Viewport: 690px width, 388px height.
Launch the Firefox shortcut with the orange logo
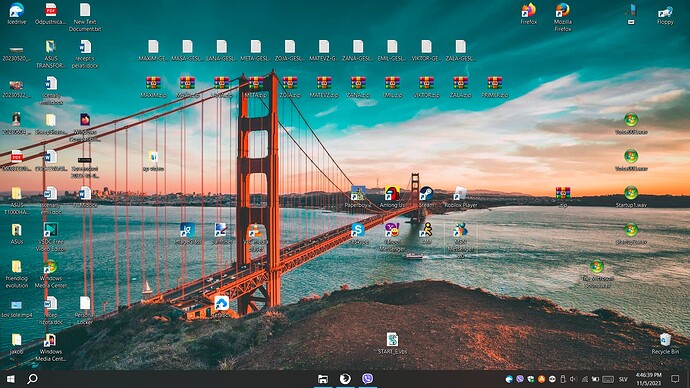pyautogui.click(x=529, y=13)
